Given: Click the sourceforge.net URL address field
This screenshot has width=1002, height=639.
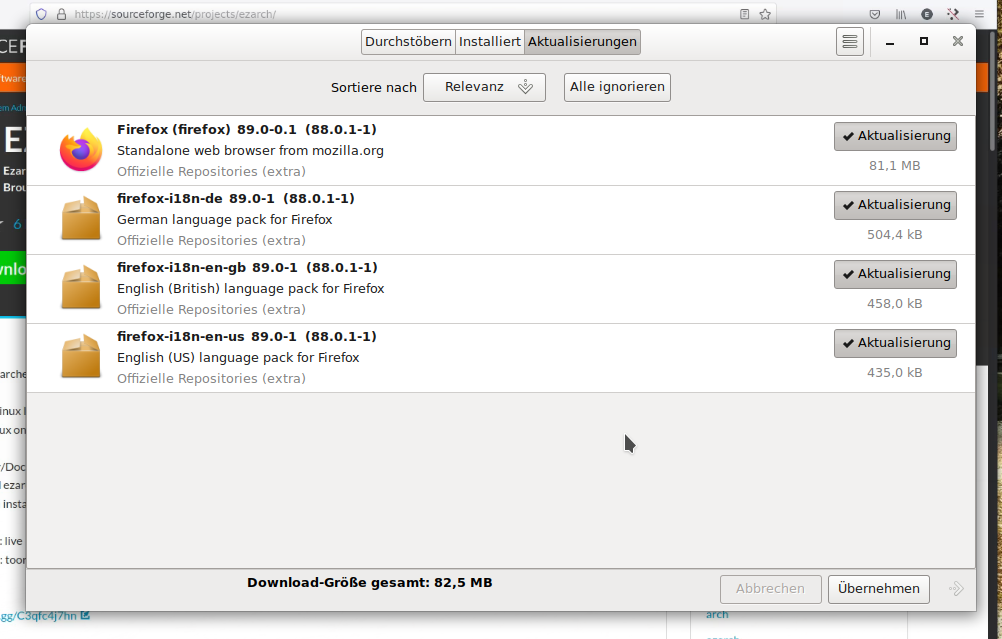Looking at the screenshot, I should (403, 14).
